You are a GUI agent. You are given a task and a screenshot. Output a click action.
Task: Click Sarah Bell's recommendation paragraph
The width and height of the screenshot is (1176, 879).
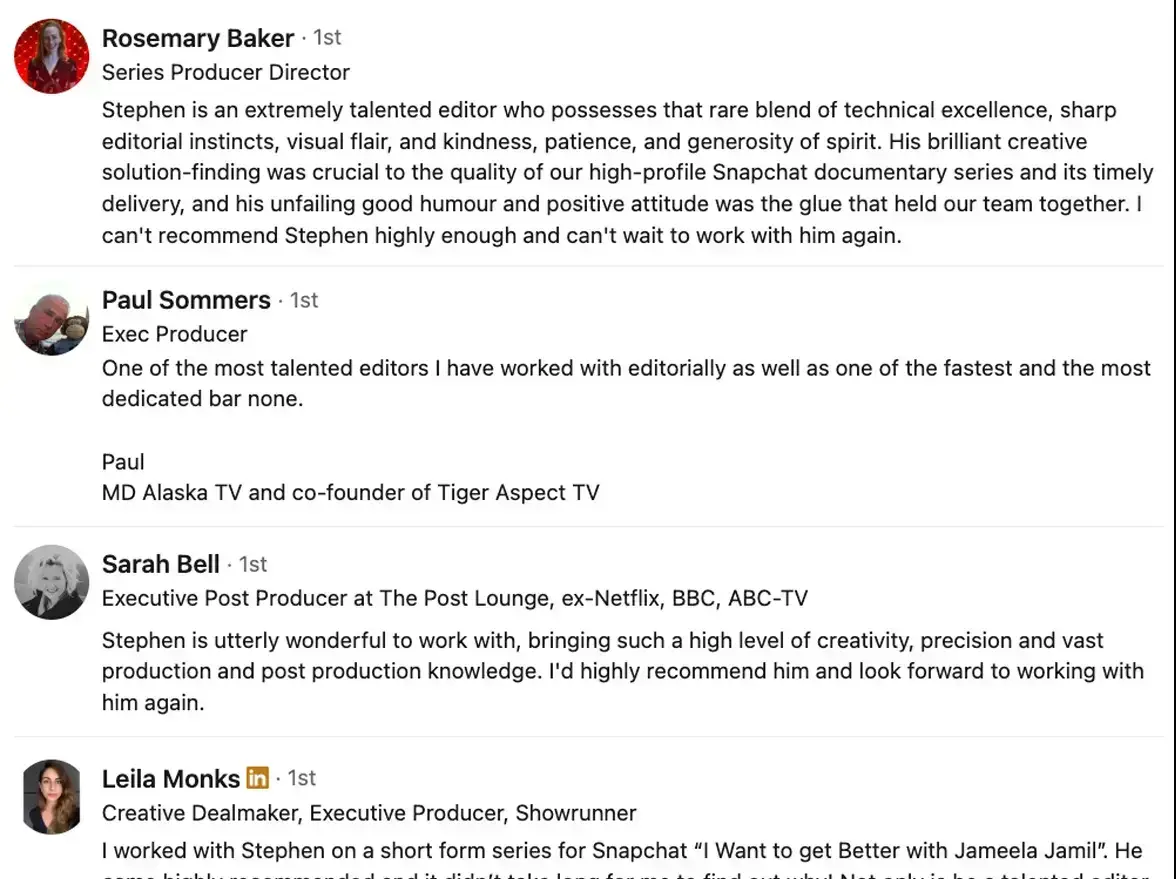click(622, 671)
